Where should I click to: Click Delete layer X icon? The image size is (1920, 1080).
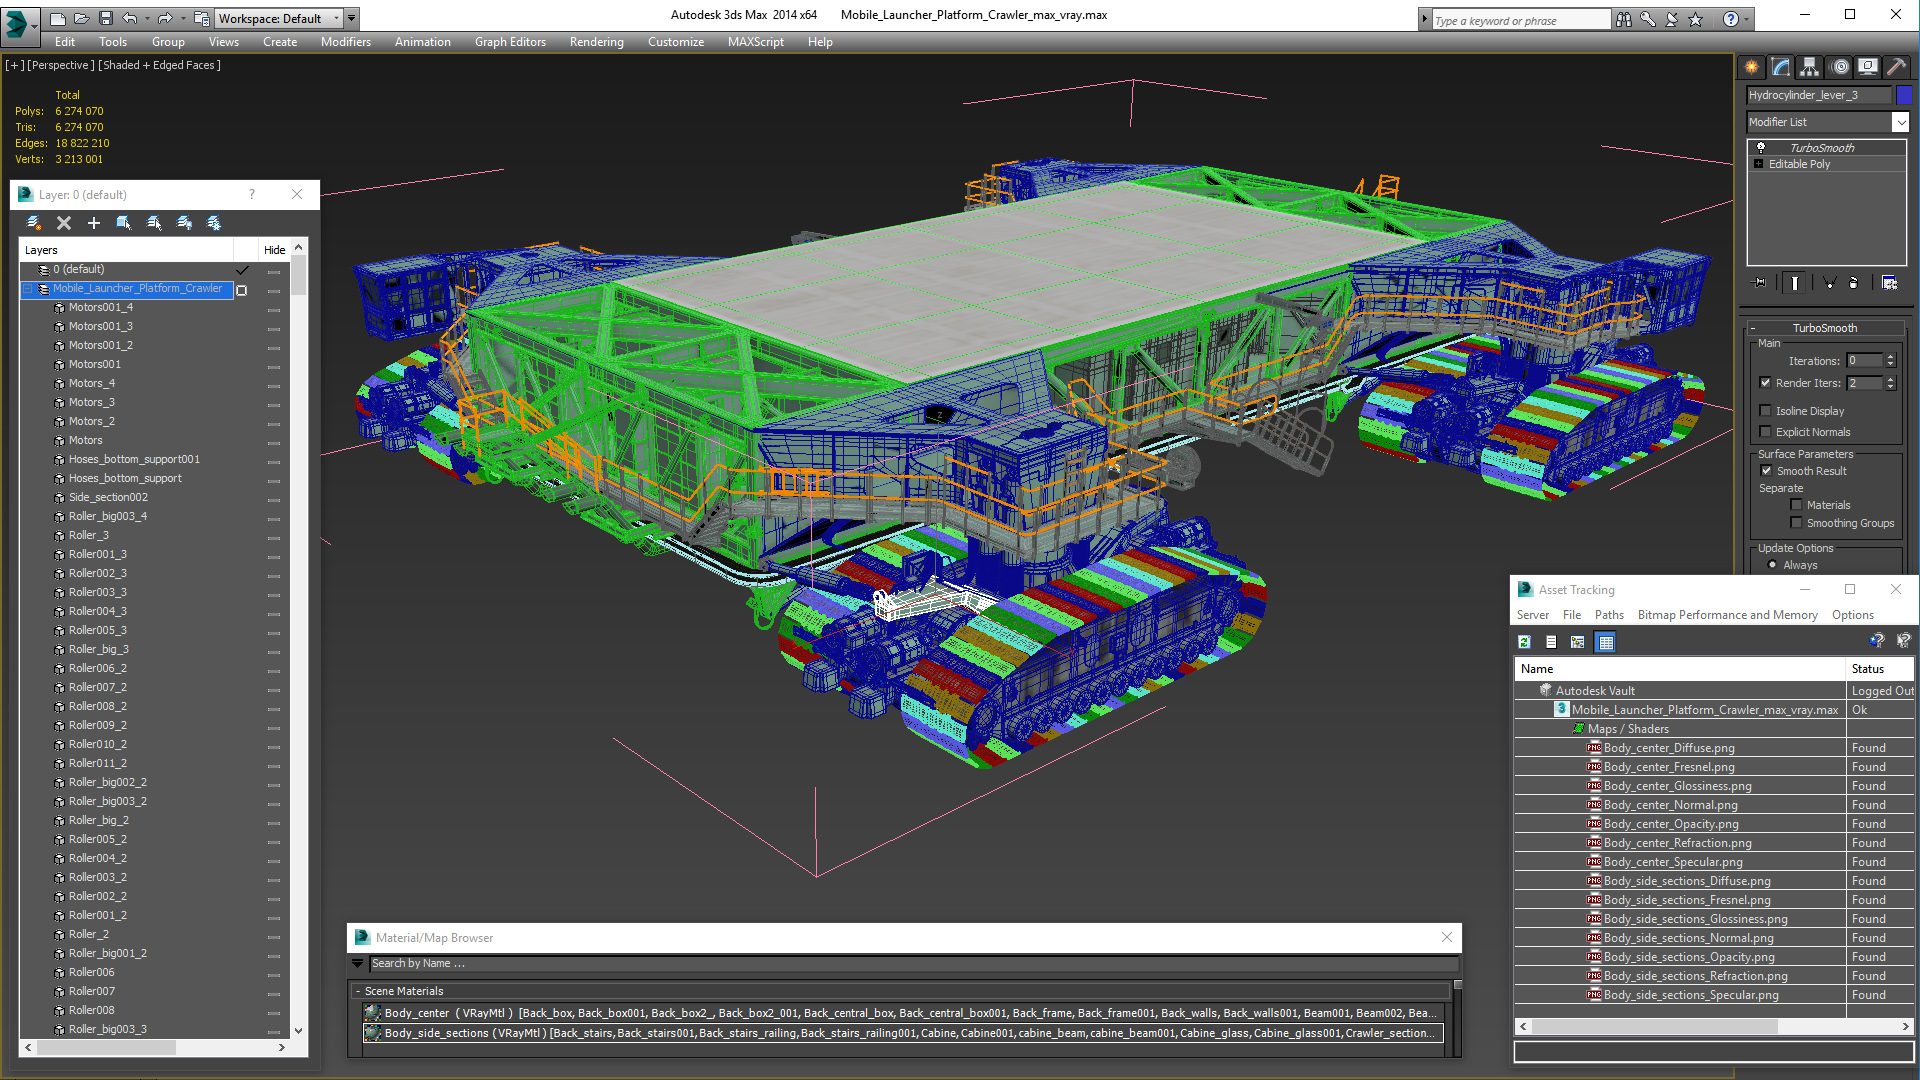point(64,223)
